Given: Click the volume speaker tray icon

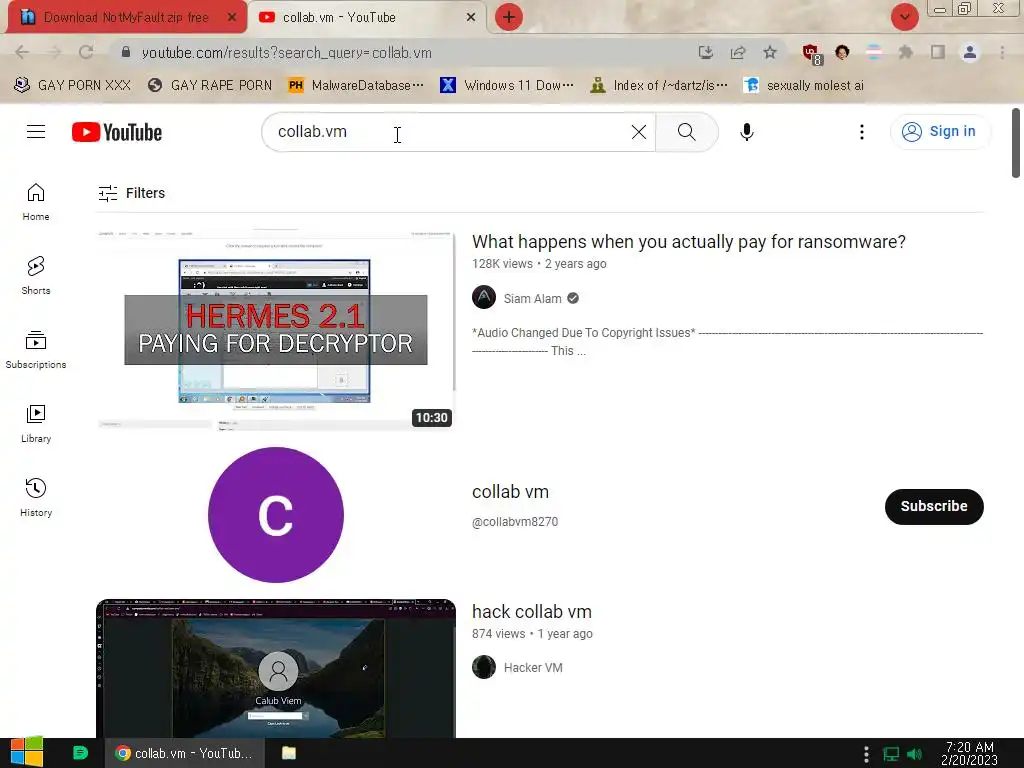Looking at the screenshot, I should tap(915, 754).
